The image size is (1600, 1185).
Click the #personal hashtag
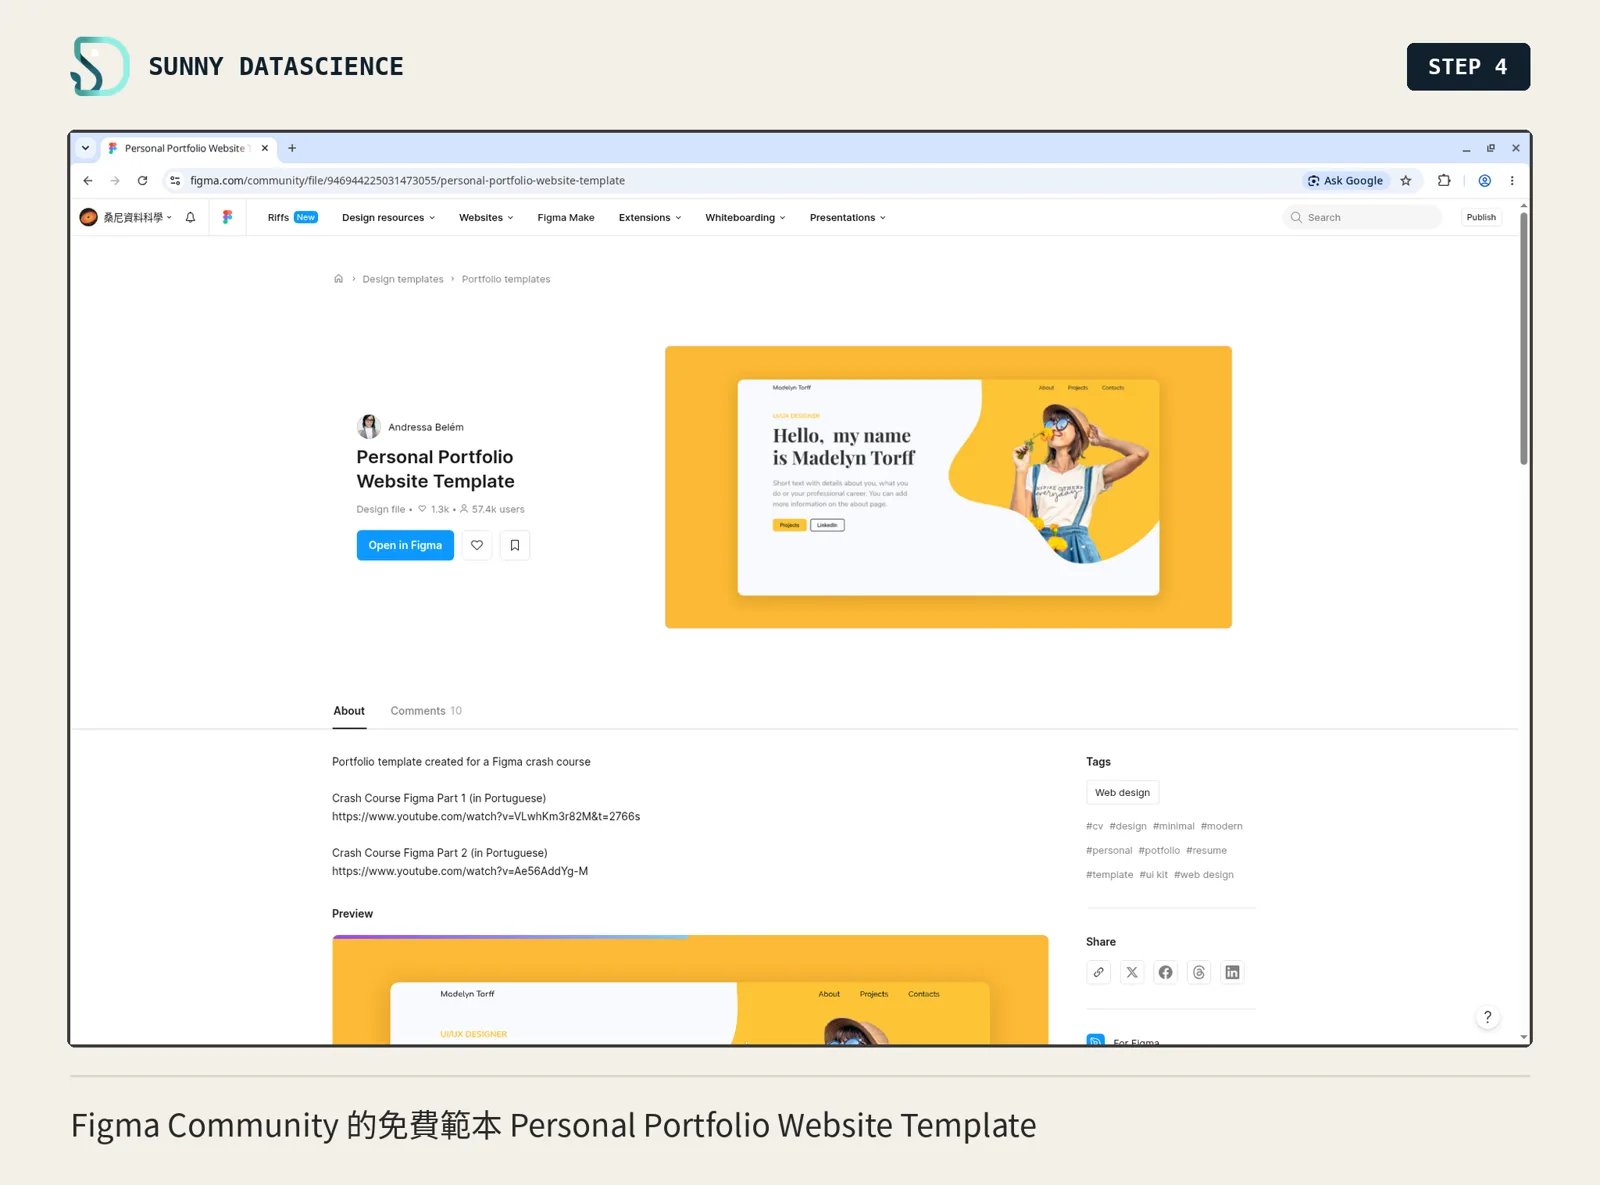pyautogui.click(x=1109, y=851)
